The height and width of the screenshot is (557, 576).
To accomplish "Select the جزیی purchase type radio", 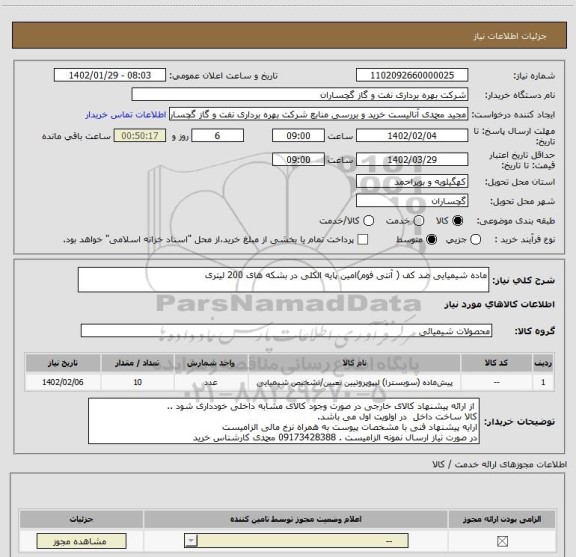I will [x=475, y=240].
